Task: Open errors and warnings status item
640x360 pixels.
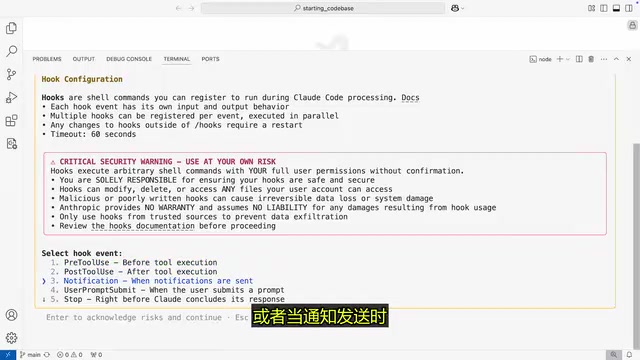Action: coord(69,355)
